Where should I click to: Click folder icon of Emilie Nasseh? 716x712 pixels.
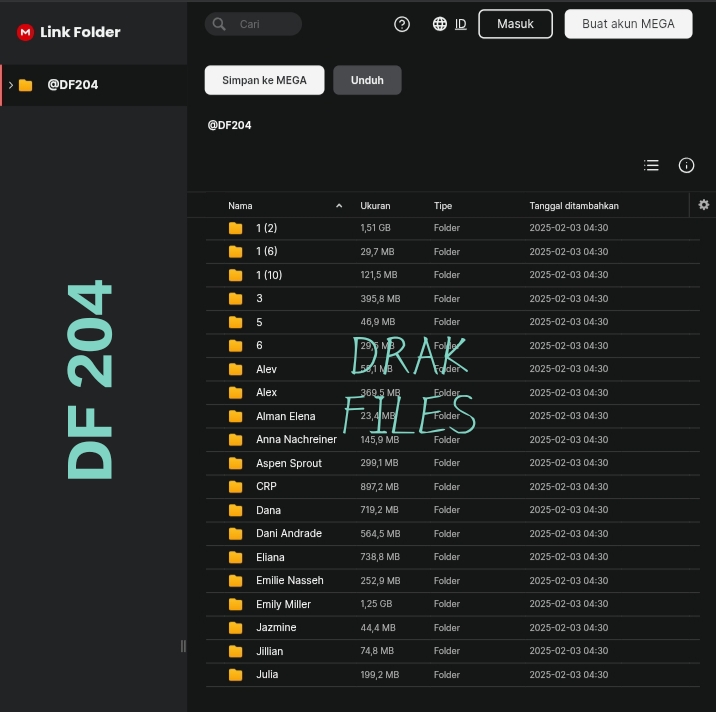(236, 581)
